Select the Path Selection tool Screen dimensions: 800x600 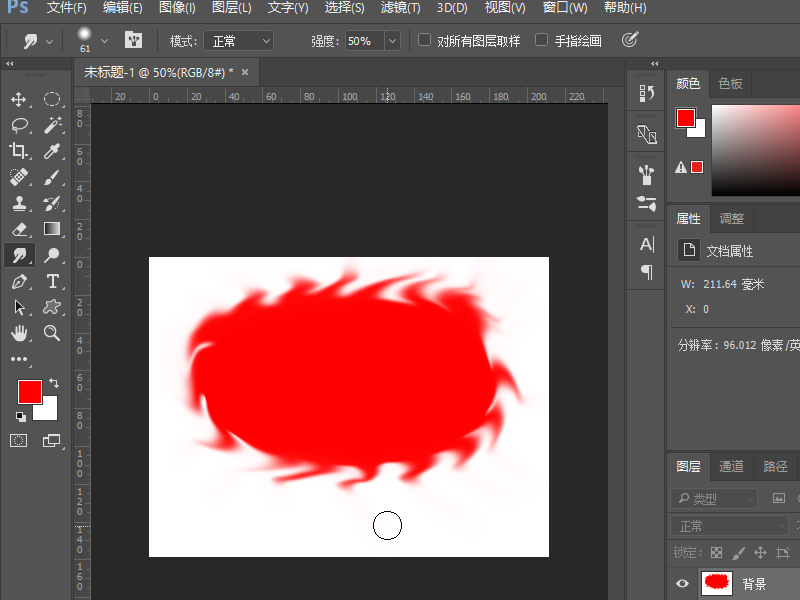pyautogui.click(x=19, y=307)
